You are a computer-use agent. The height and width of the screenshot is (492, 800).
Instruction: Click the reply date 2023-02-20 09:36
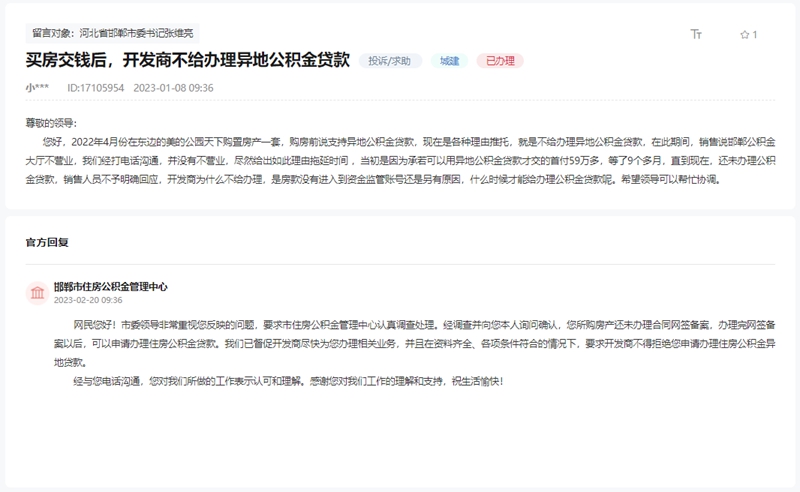[88, 300]
